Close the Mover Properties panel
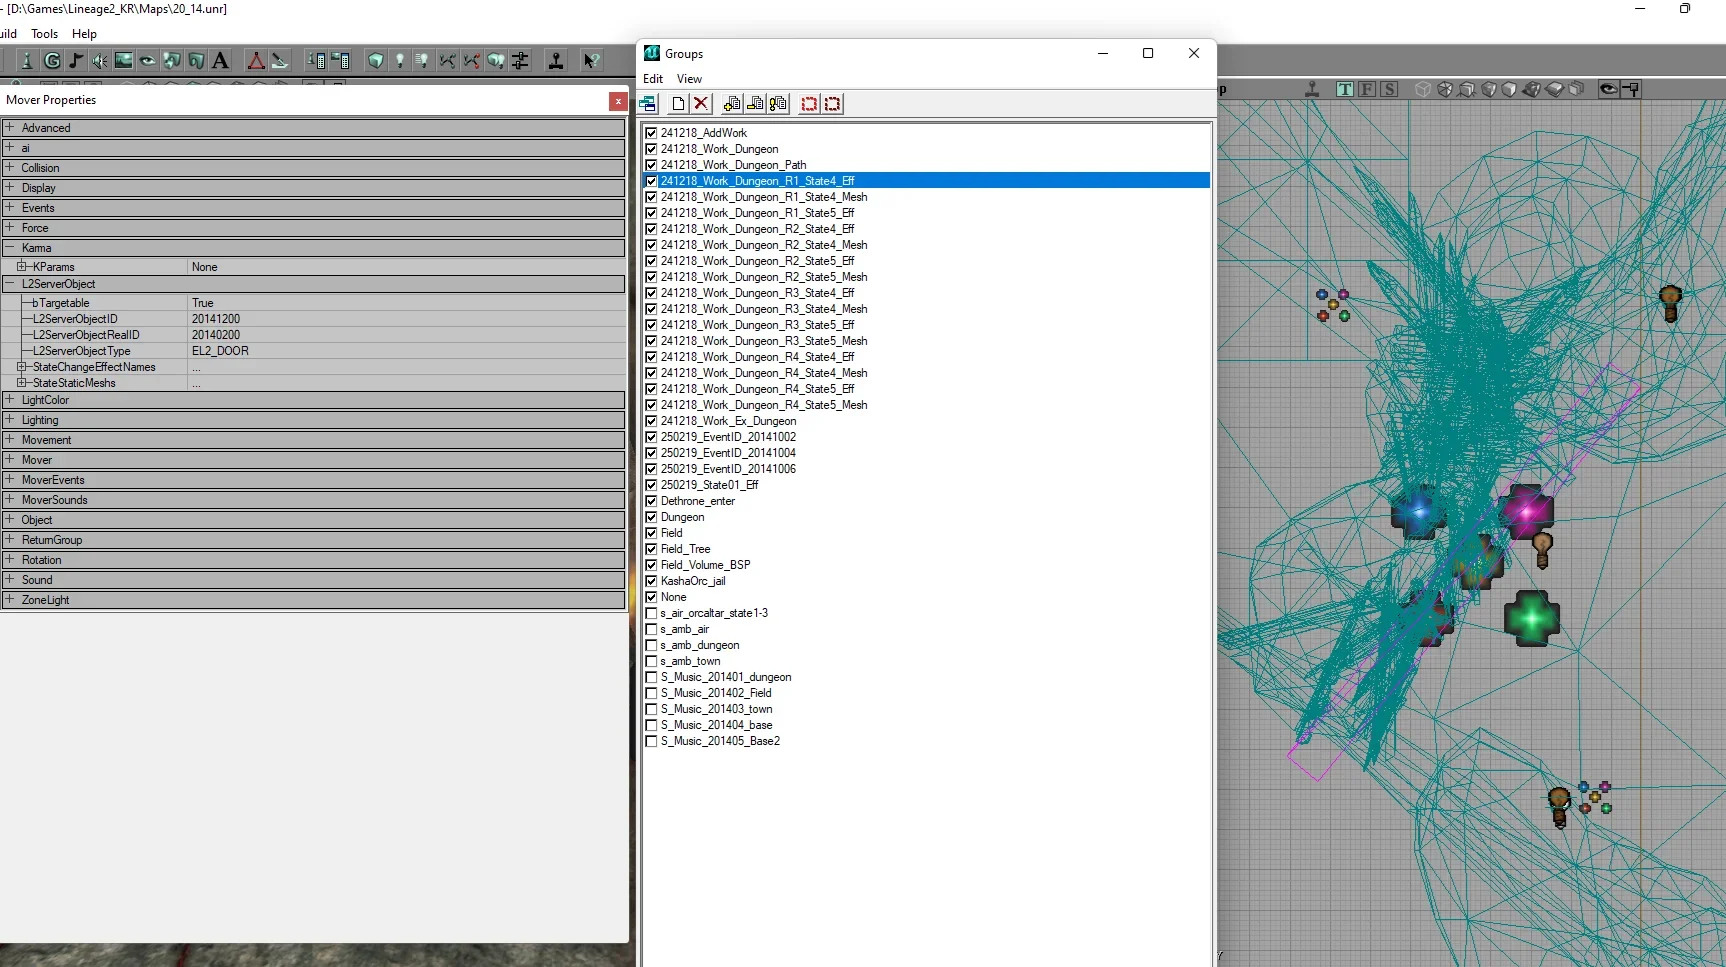Image resolution: width=1726 pixels, height=967 pixels. tap(618, 101)
